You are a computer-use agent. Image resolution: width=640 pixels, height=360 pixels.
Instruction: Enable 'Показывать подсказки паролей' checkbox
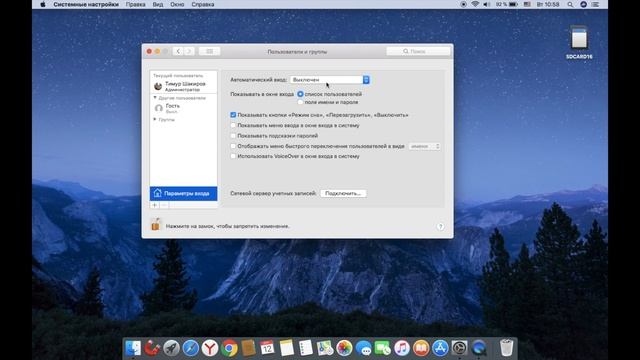[233, 136]
